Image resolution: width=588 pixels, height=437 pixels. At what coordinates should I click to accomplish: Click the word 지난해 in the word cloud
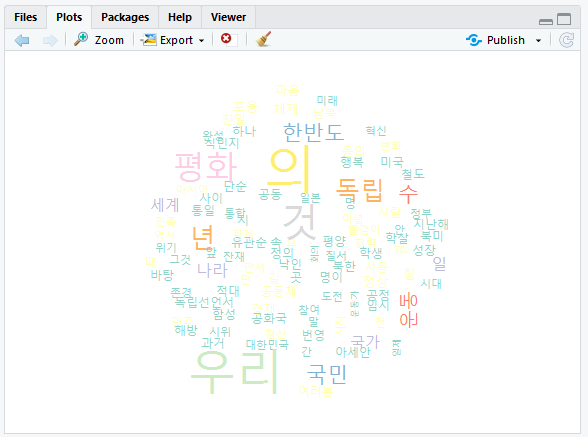click(x=431, y=224)
